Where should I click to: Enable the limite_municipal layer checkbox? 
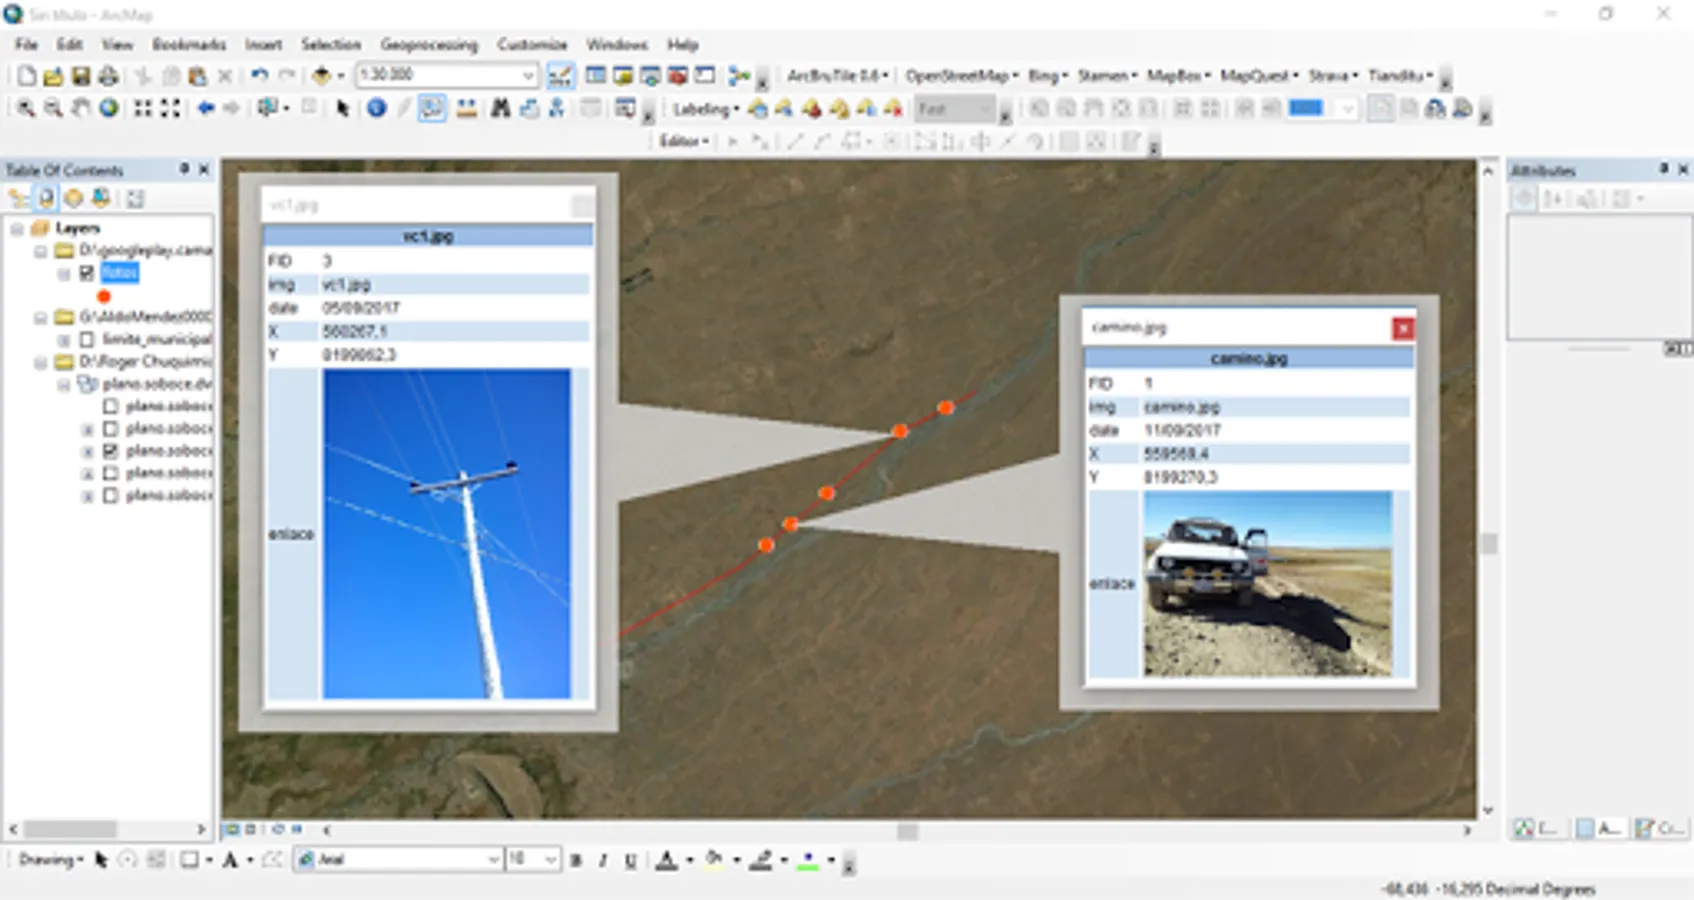click(x=87, y=339)
